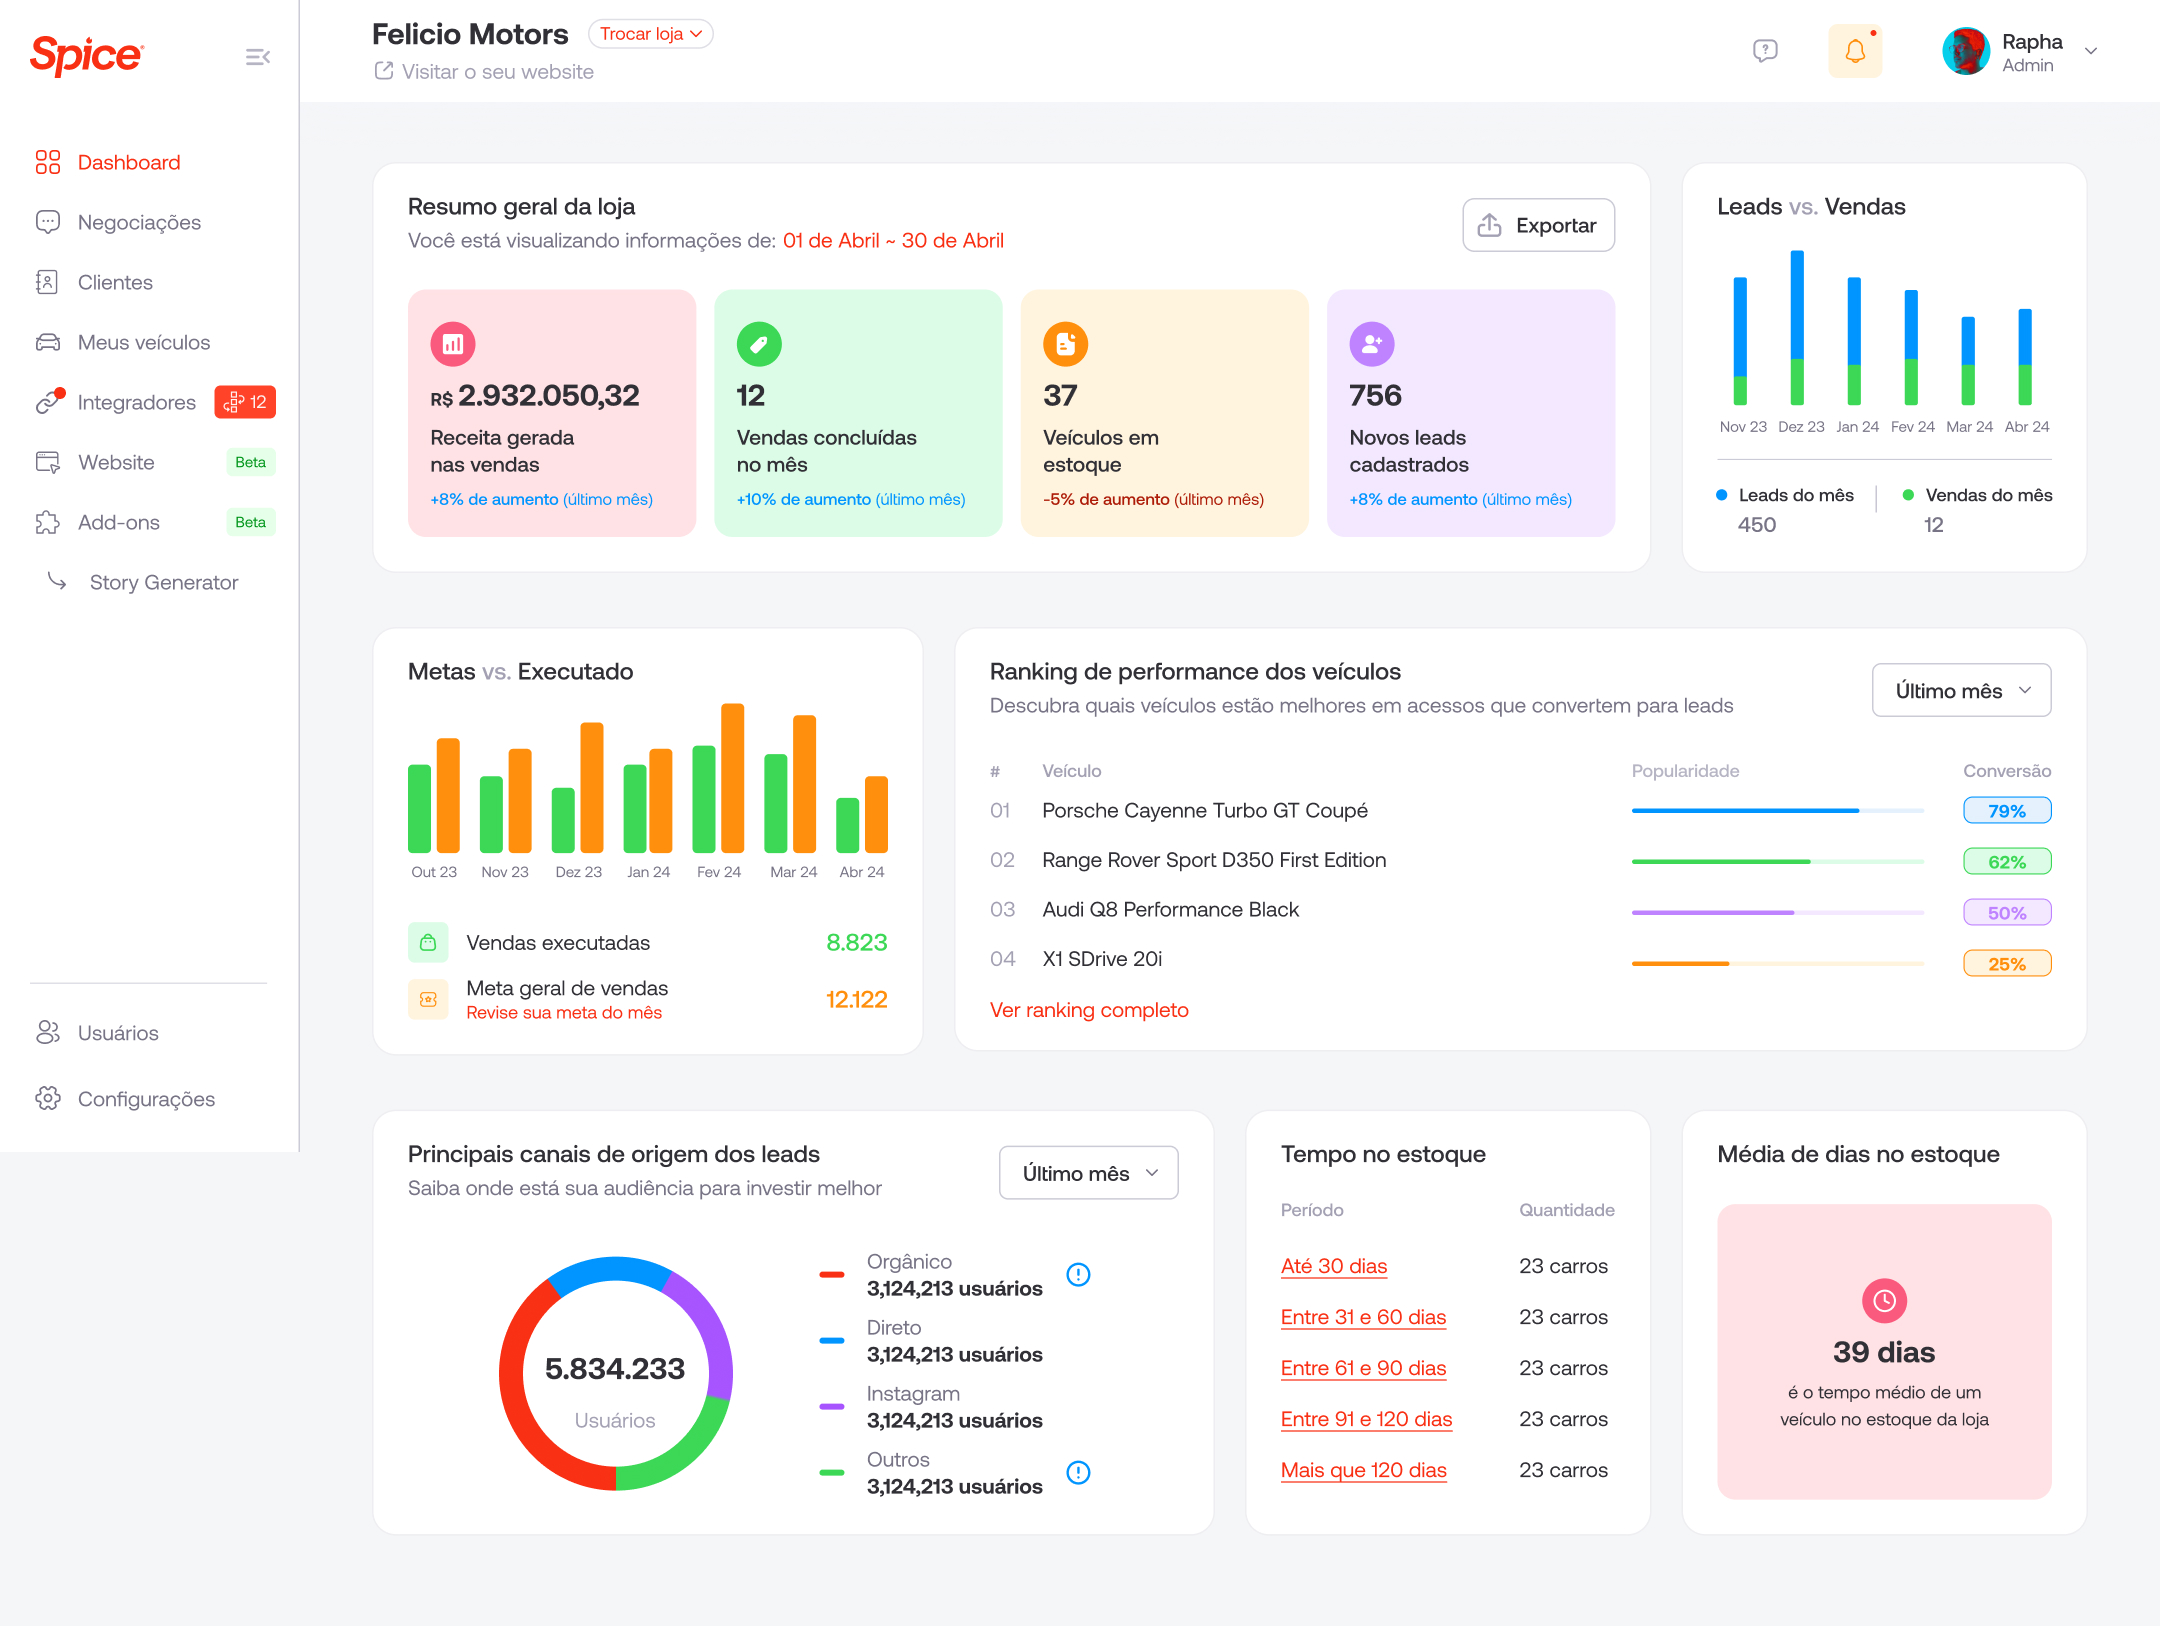This screenshot has height=1626, width=2160.
Task: Click the green Vendas executadas bag icon
Action: point(428,943)
